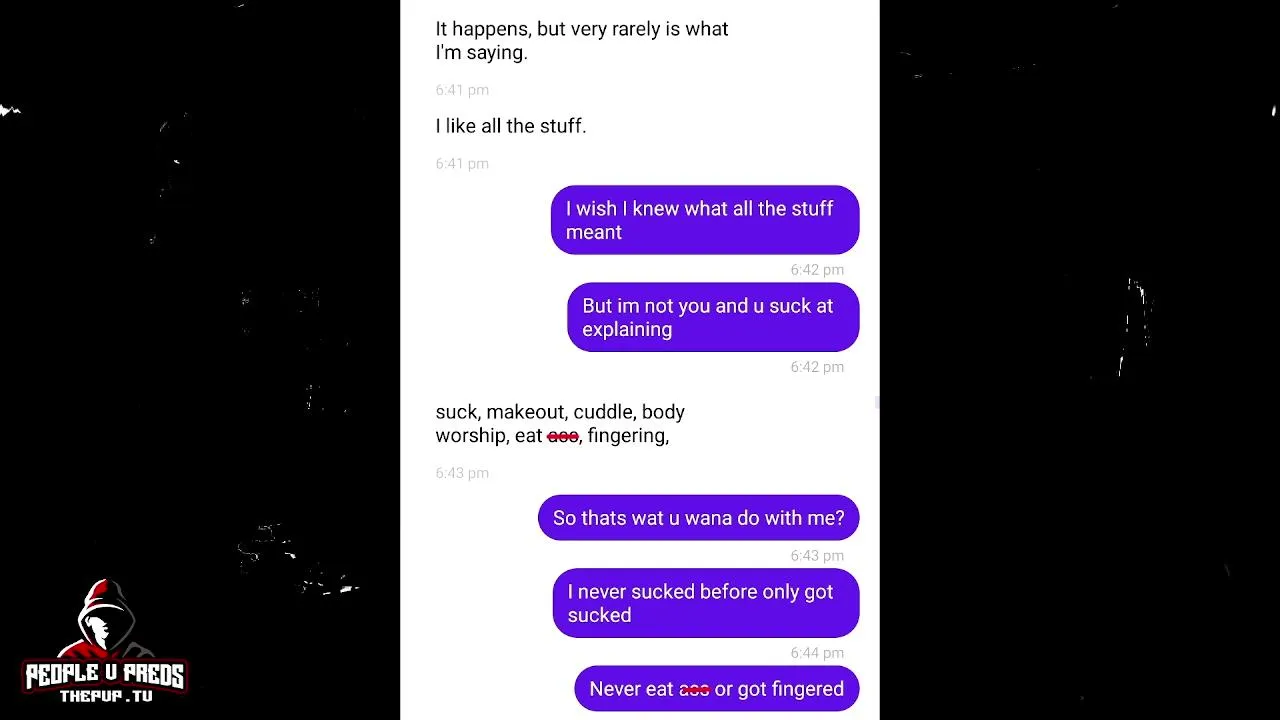Image resolution: width=1280 pixels, height=720 pixels.
Task: Tap the 6:42 pm timestamp below 'I wish' bubble
Action: (x=817, y=270)
